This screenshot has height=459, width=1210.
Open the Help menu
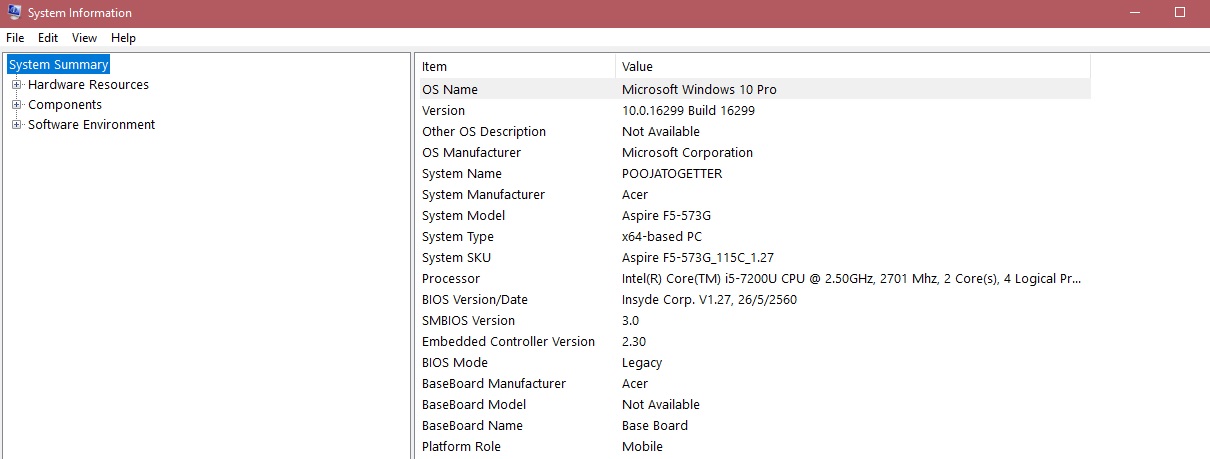click(x=123, y=38)
